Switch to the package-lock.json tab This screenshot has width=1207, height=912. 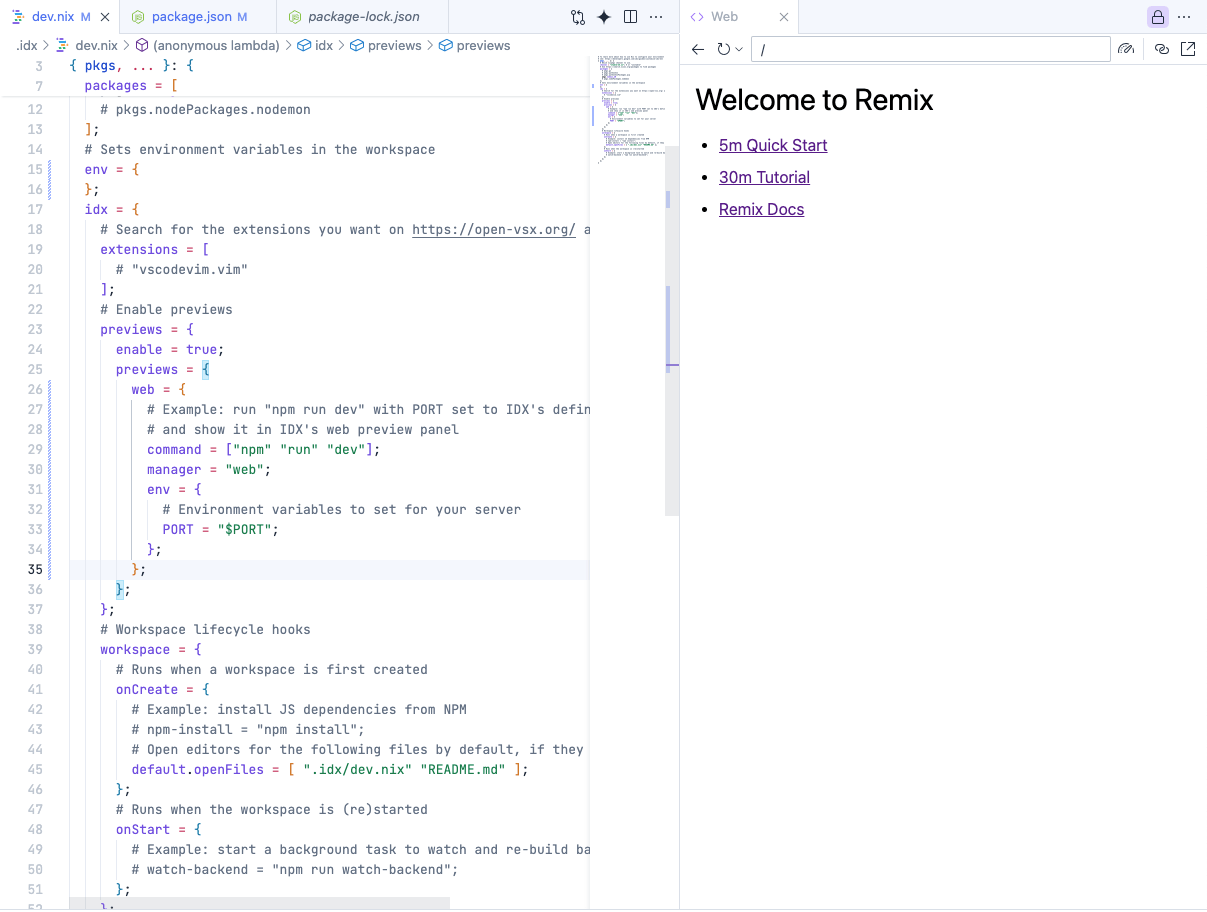[x=362, y=17]
